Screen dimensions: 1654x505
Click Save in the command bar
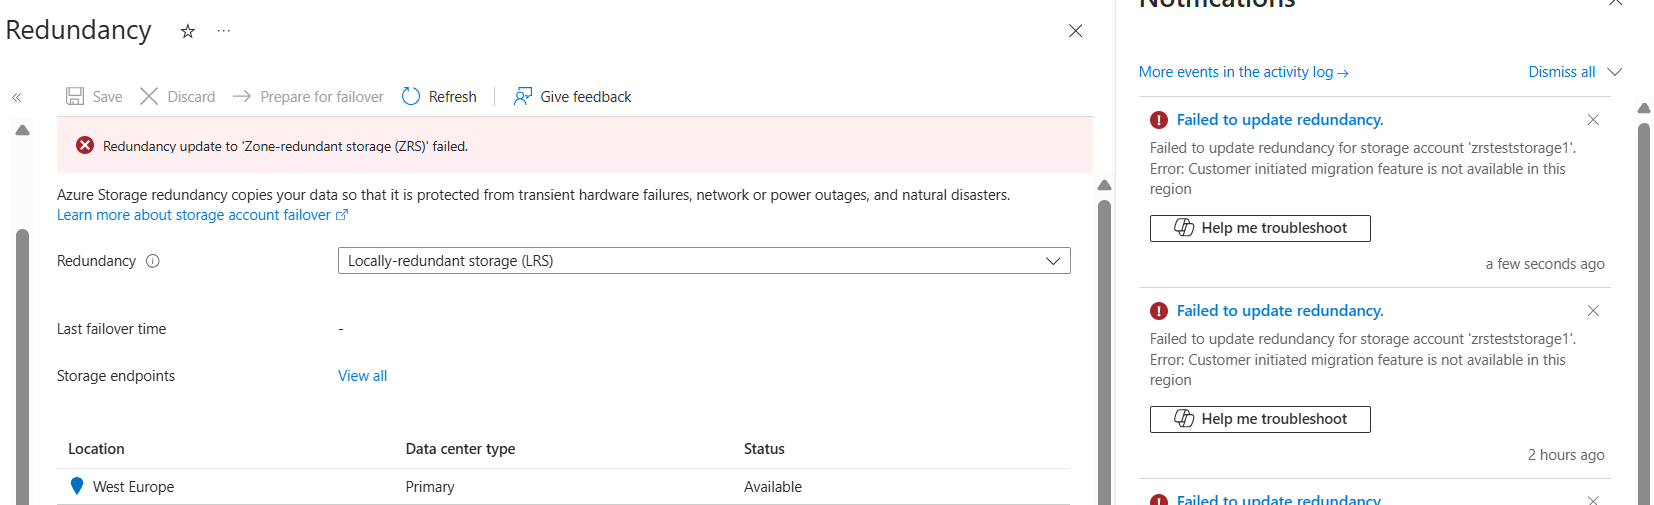click(x=94, y=96)
